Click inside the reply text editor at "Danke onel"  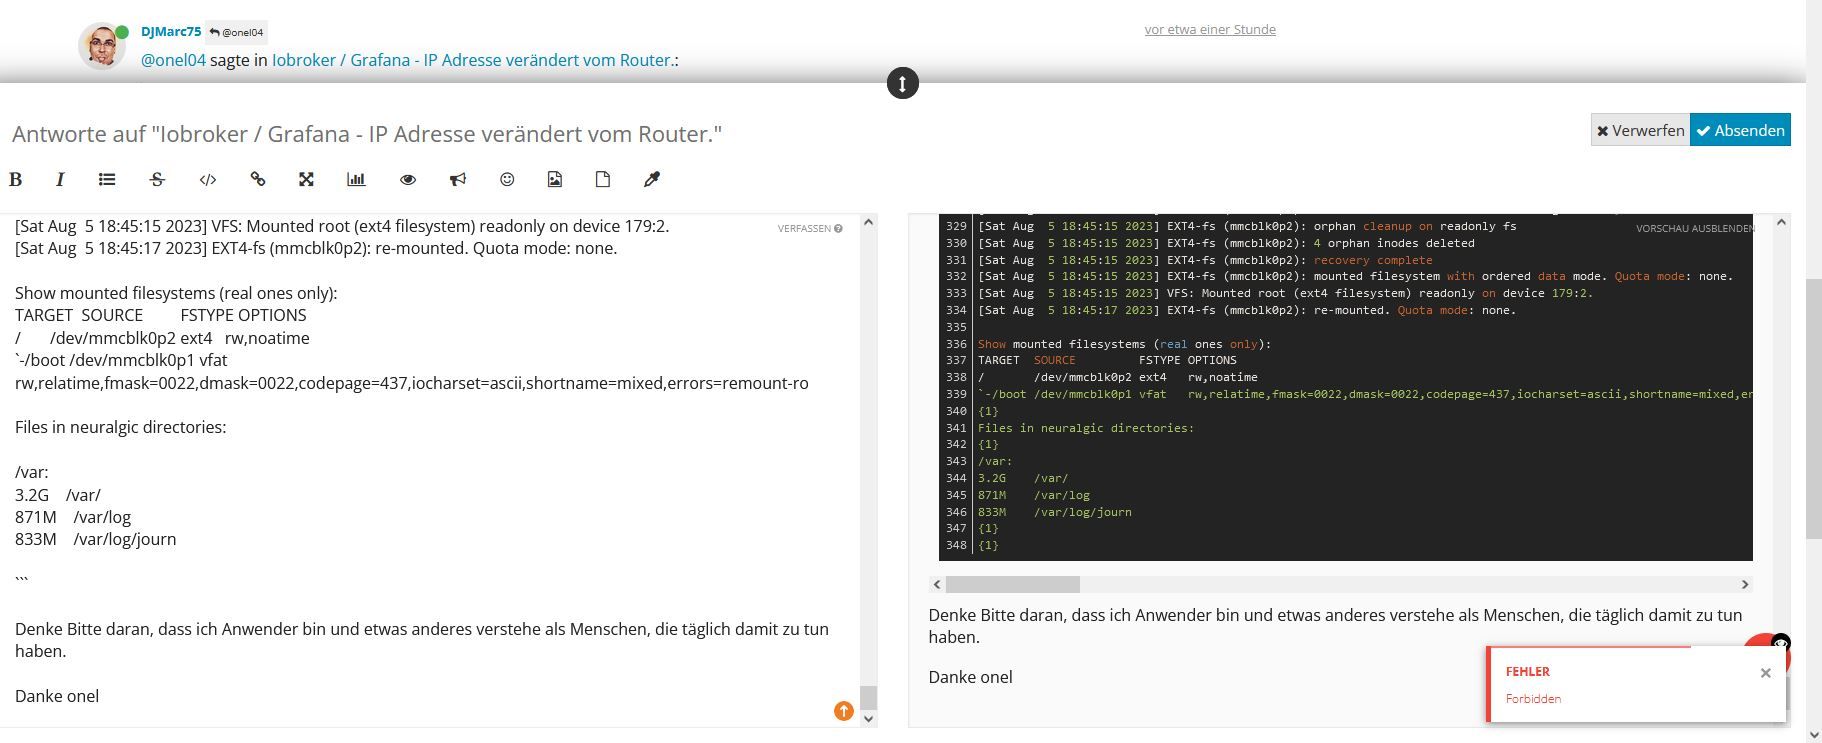pyautogui.click(x=57, y=696)
